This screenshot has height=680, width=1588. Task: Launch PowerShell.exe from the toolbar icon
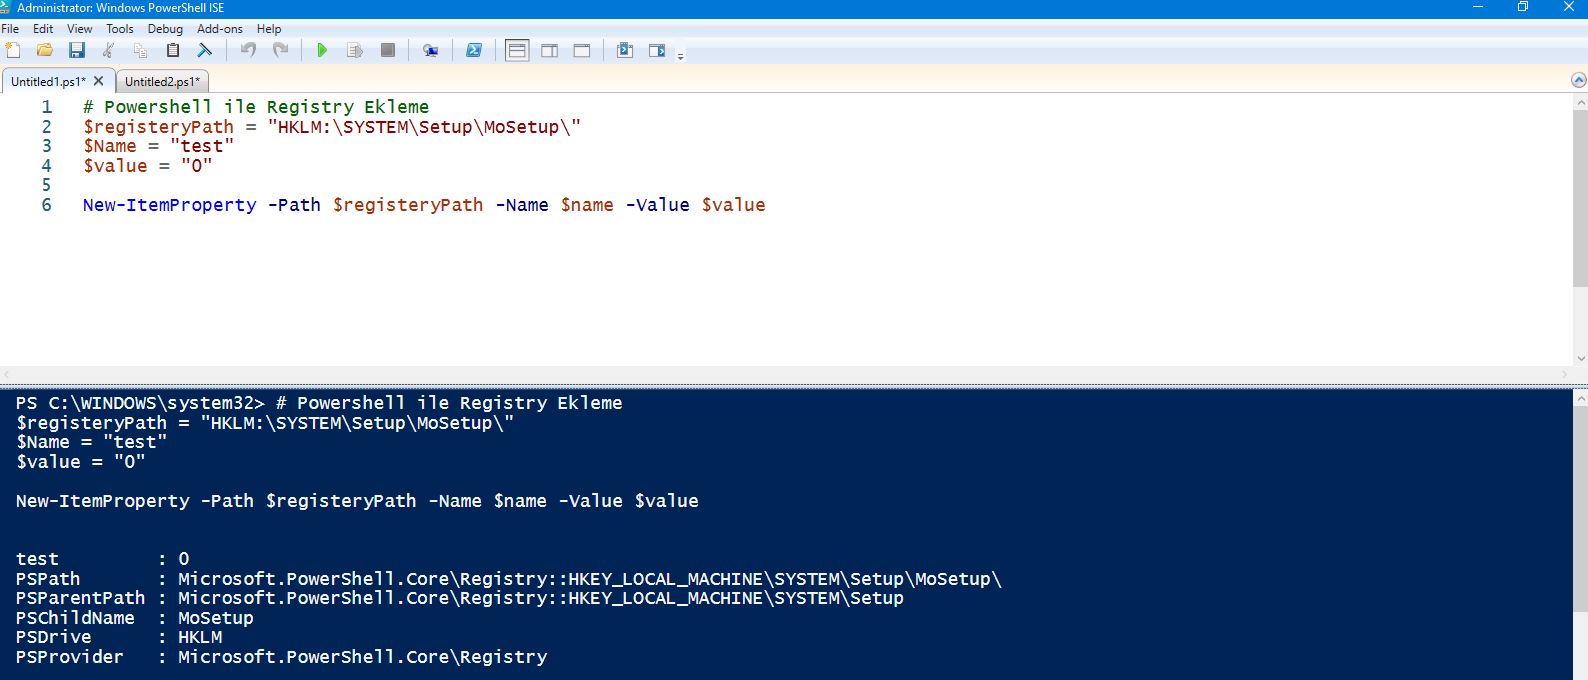[x=474, y=50]
